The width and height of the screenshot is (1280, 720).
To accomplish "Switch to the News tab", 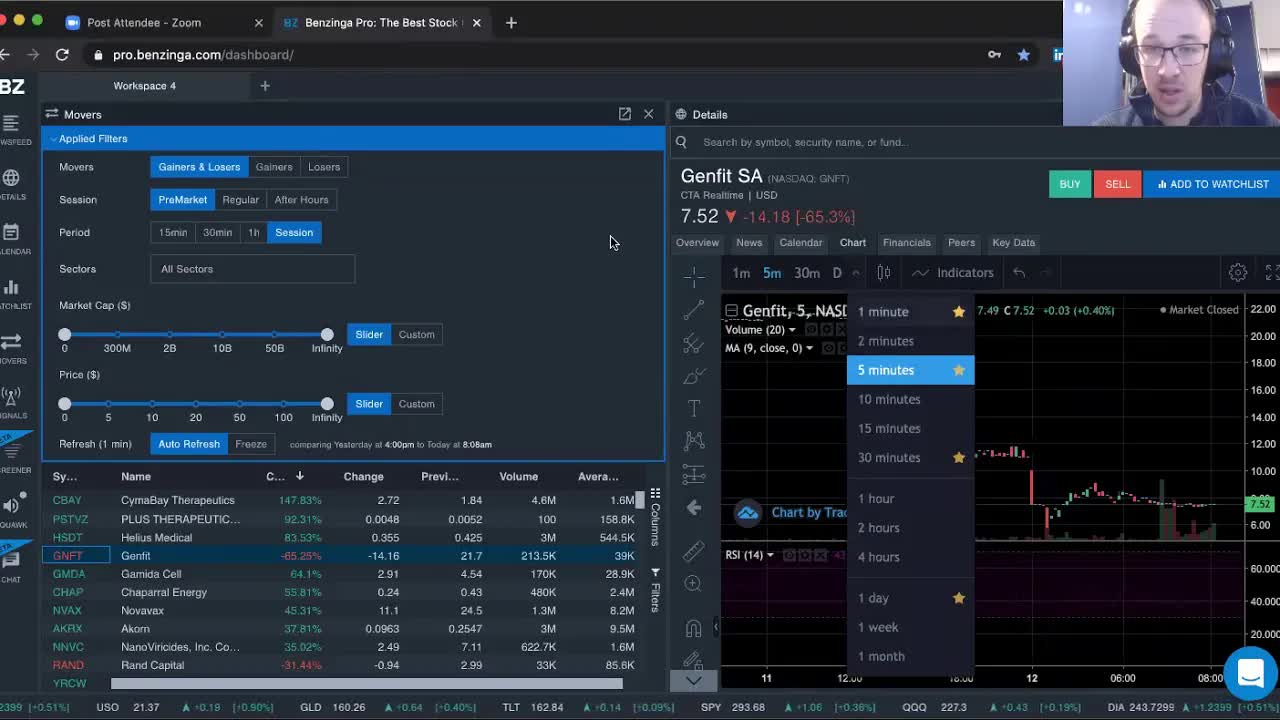I will coord(749,242).
